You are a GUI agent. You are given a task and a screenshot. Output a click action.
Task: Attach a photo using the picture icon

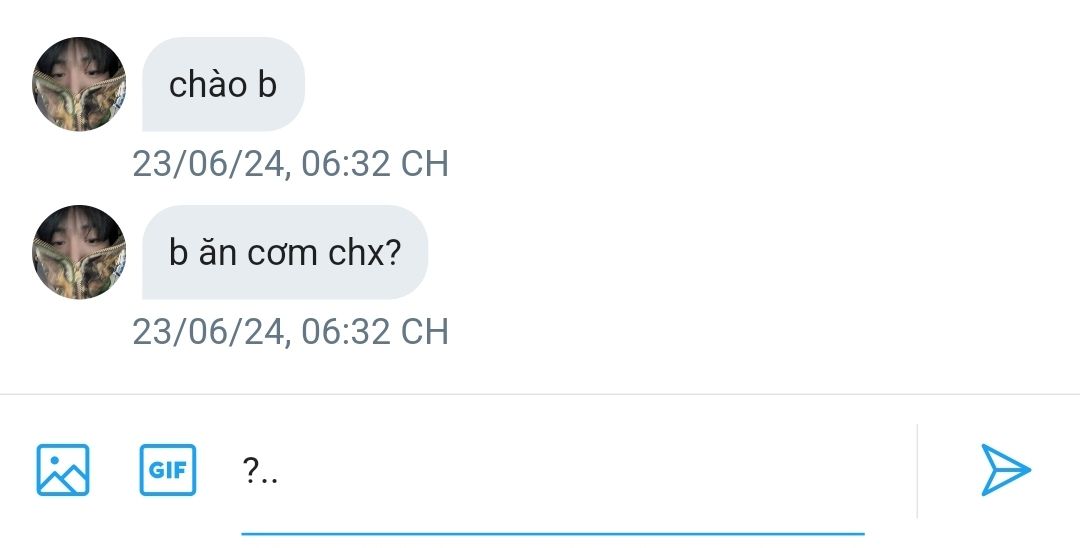pos(63,470)
